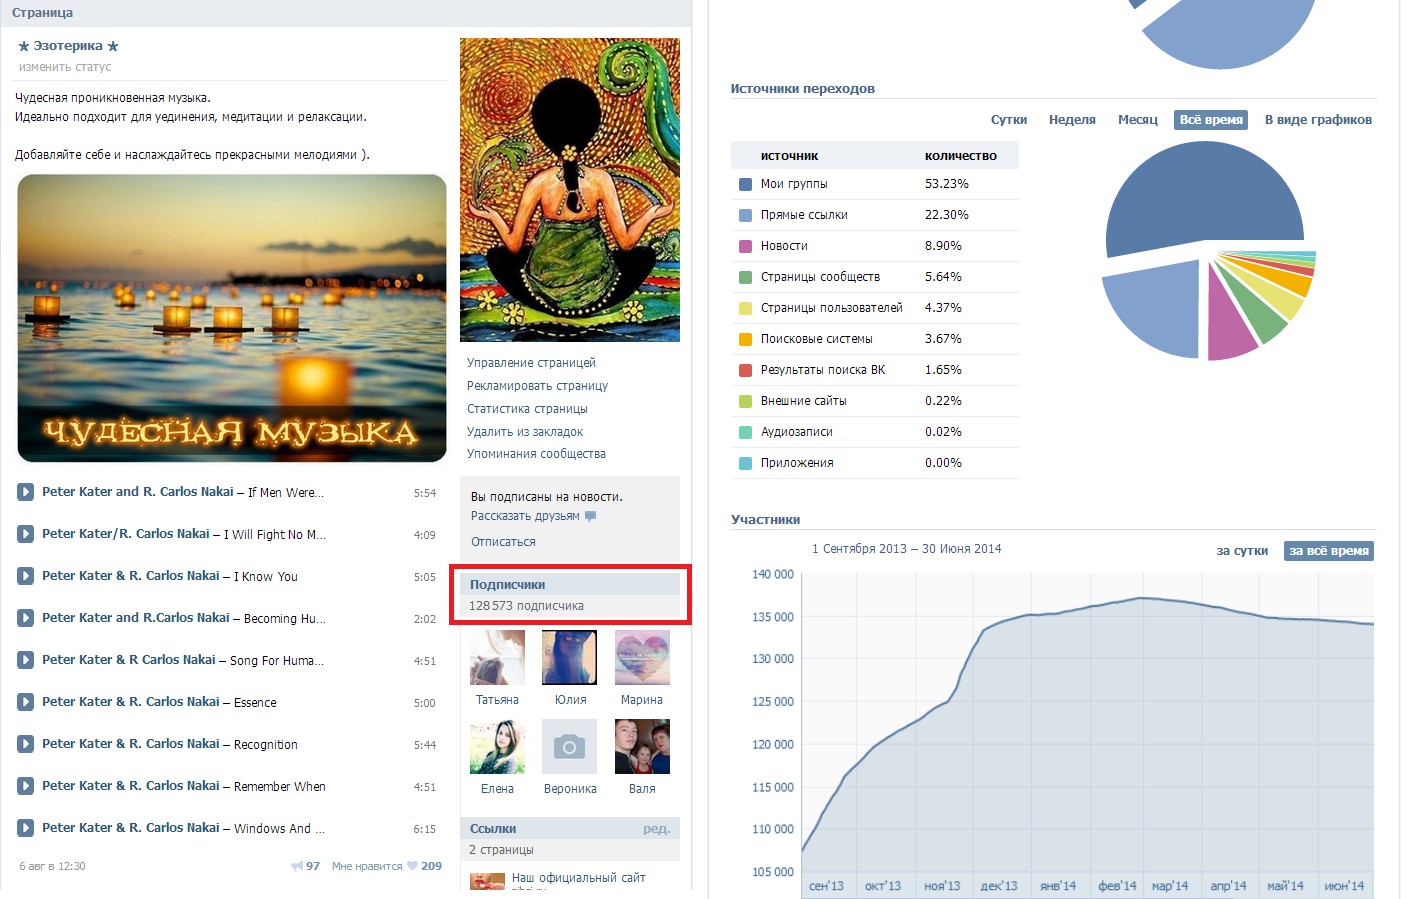1410x899 pixels.
Task: Click the "Внешние сайты" row label
Action: pos(803,401)
